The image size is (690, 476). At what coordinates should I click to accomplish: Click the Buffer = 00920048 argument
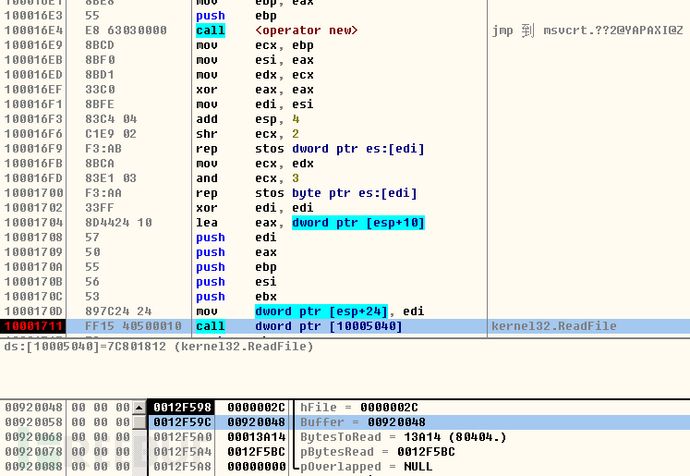pyautogui.click(x=363, y=422)
